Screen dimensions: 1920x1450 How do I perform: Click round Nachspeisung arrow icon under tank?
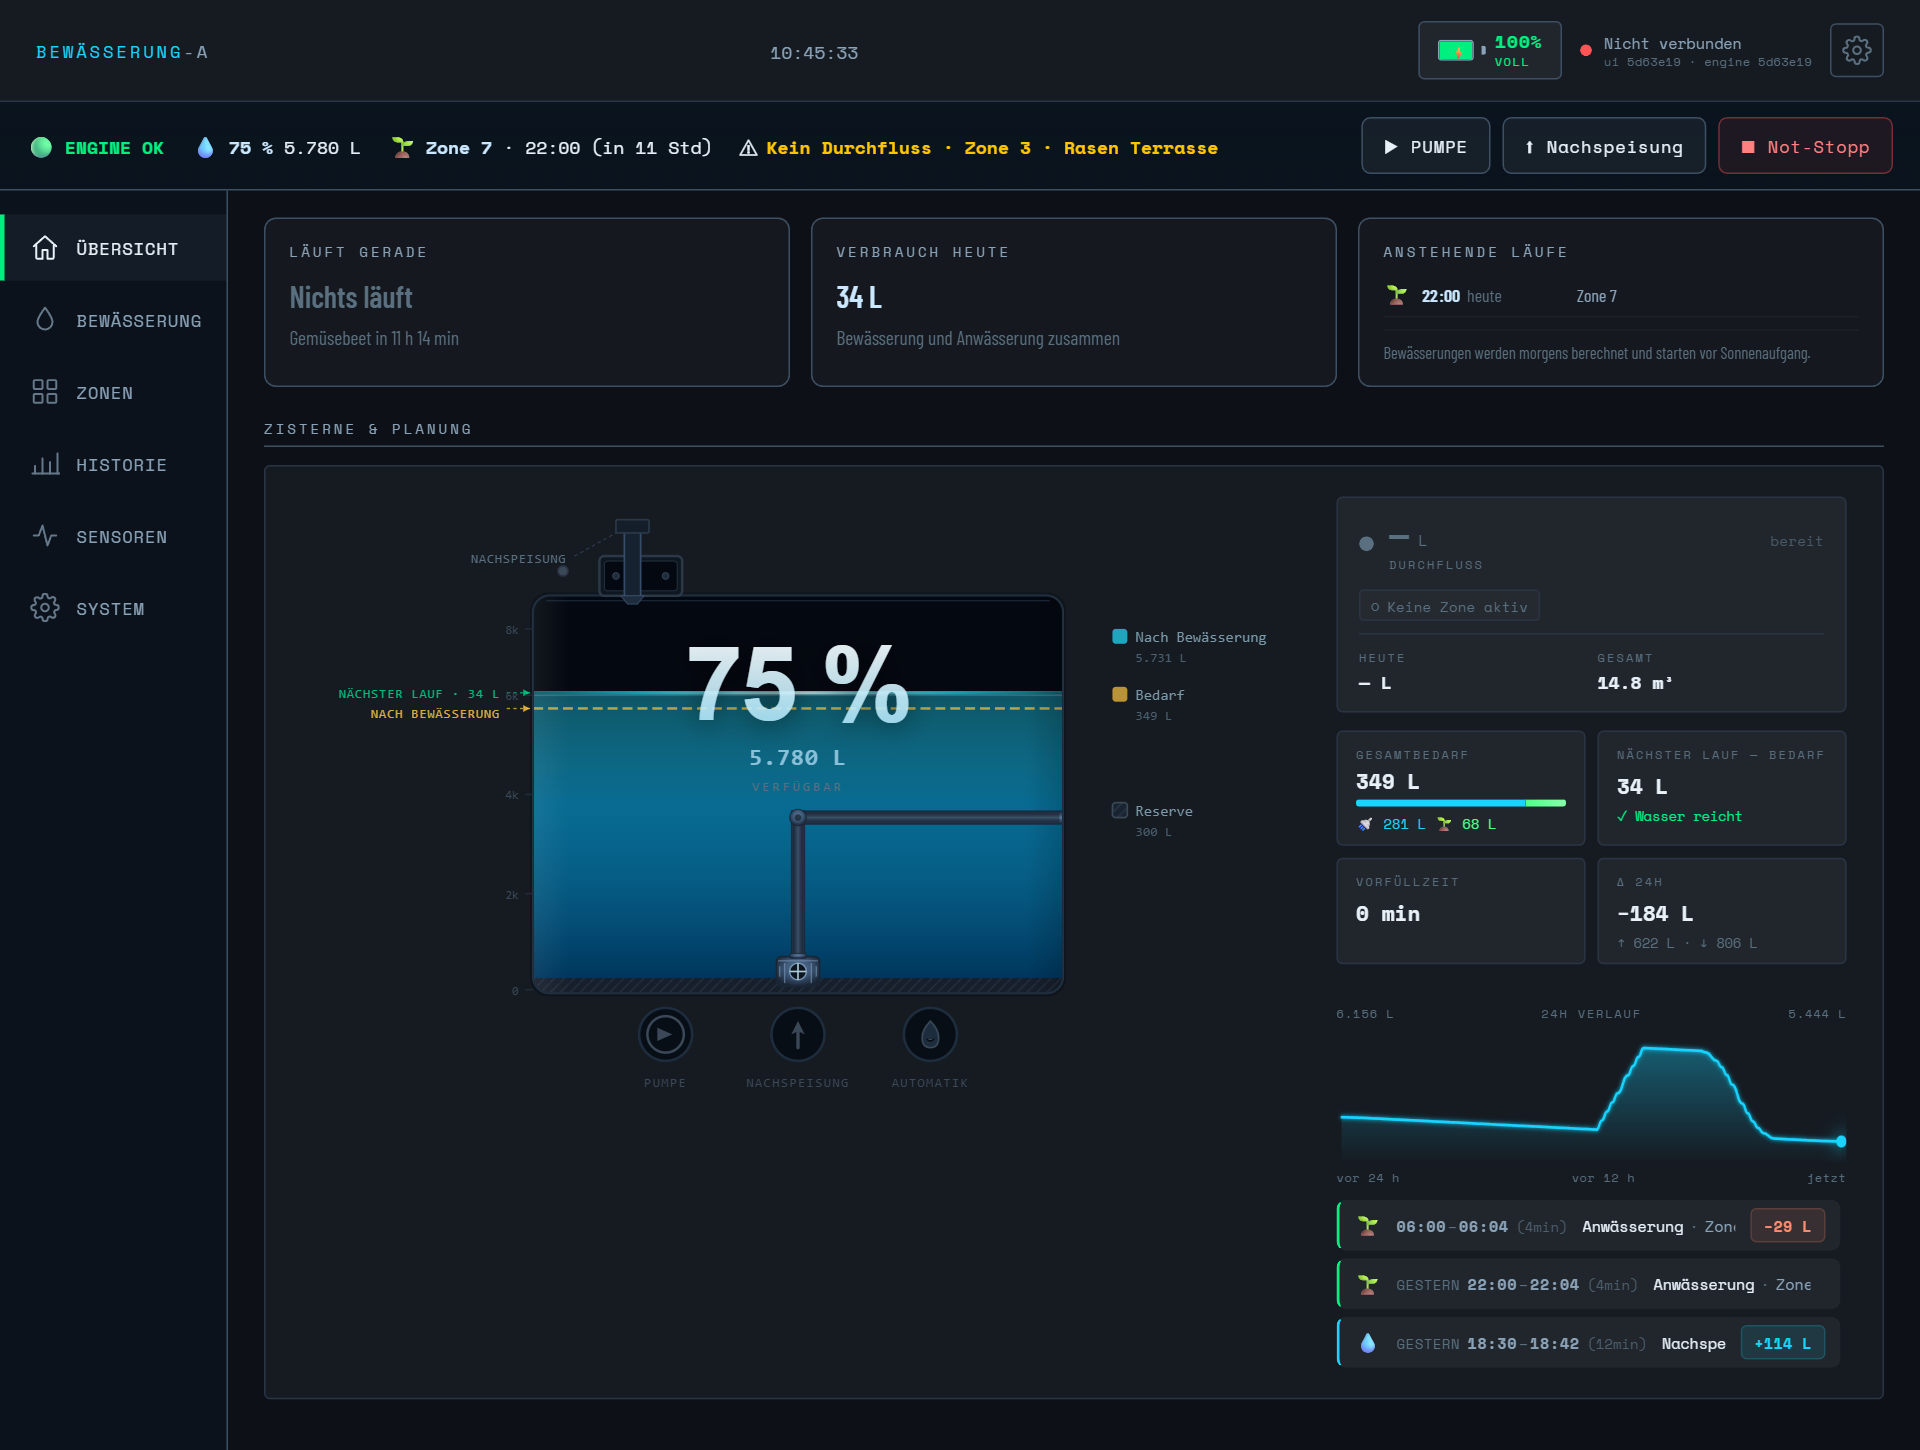tap(797, 1034)
